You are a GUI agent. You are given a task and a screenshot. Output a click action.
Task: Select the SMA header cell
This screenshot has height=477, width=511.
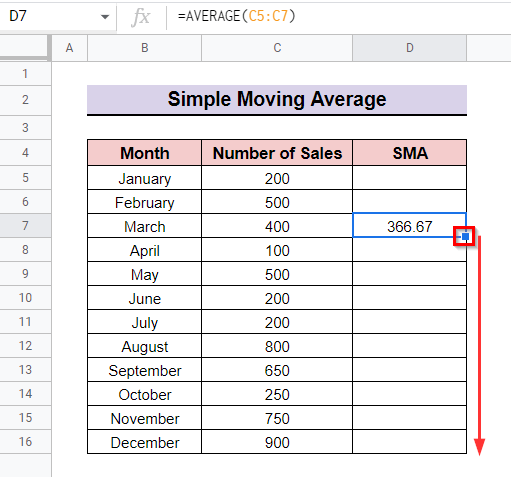click(x=409, y=153)
